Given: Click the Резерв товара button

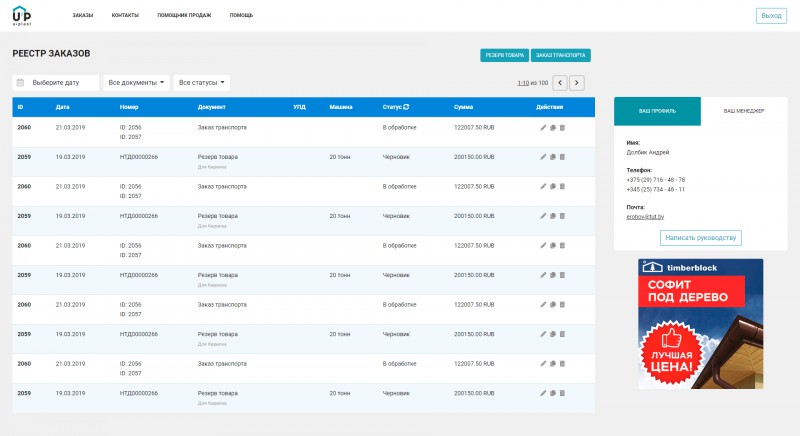Looking at the screenshot, I should 505,55.
